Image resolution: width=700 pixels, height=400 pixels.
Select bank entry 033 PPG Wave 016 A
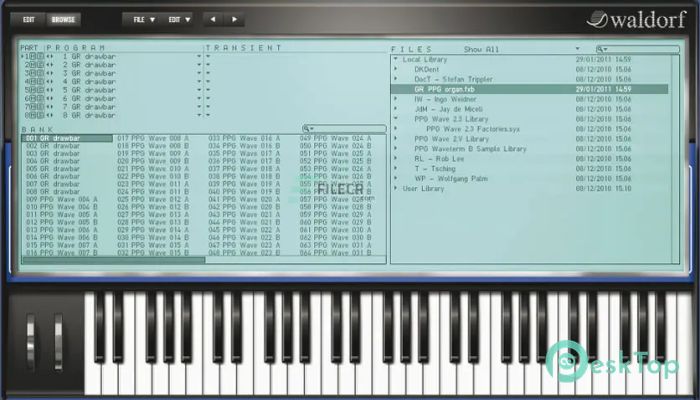pos(244,138)
